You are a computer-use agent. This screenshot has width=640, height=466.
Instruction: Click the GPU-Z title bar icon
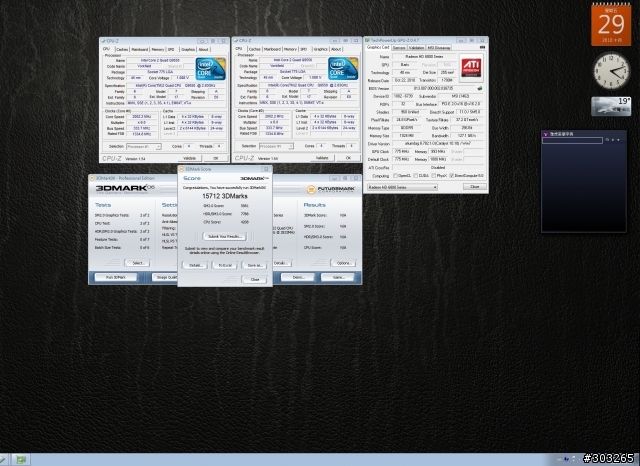pyautogui.click(x=367, y=40)
